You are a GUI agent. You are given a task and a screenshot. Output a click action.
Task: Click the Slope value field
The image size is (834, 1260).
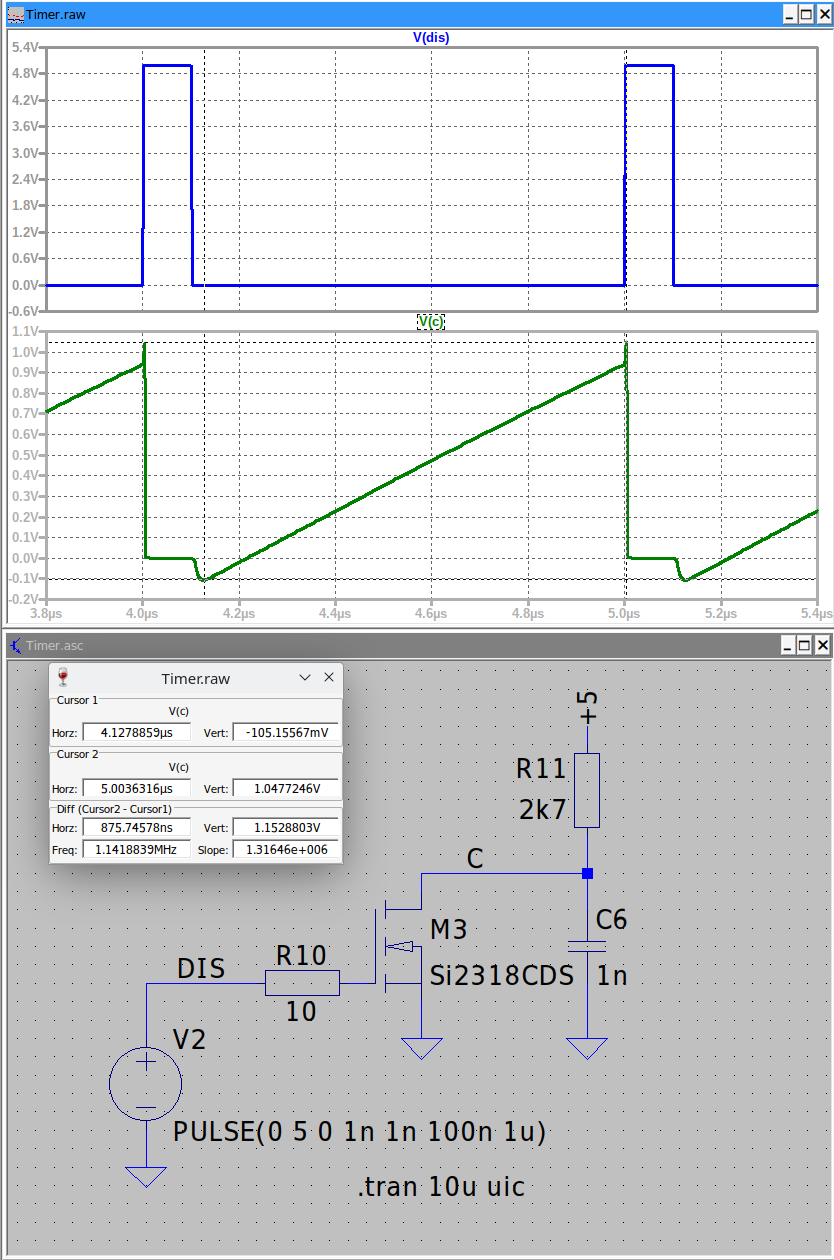(285, 850)
